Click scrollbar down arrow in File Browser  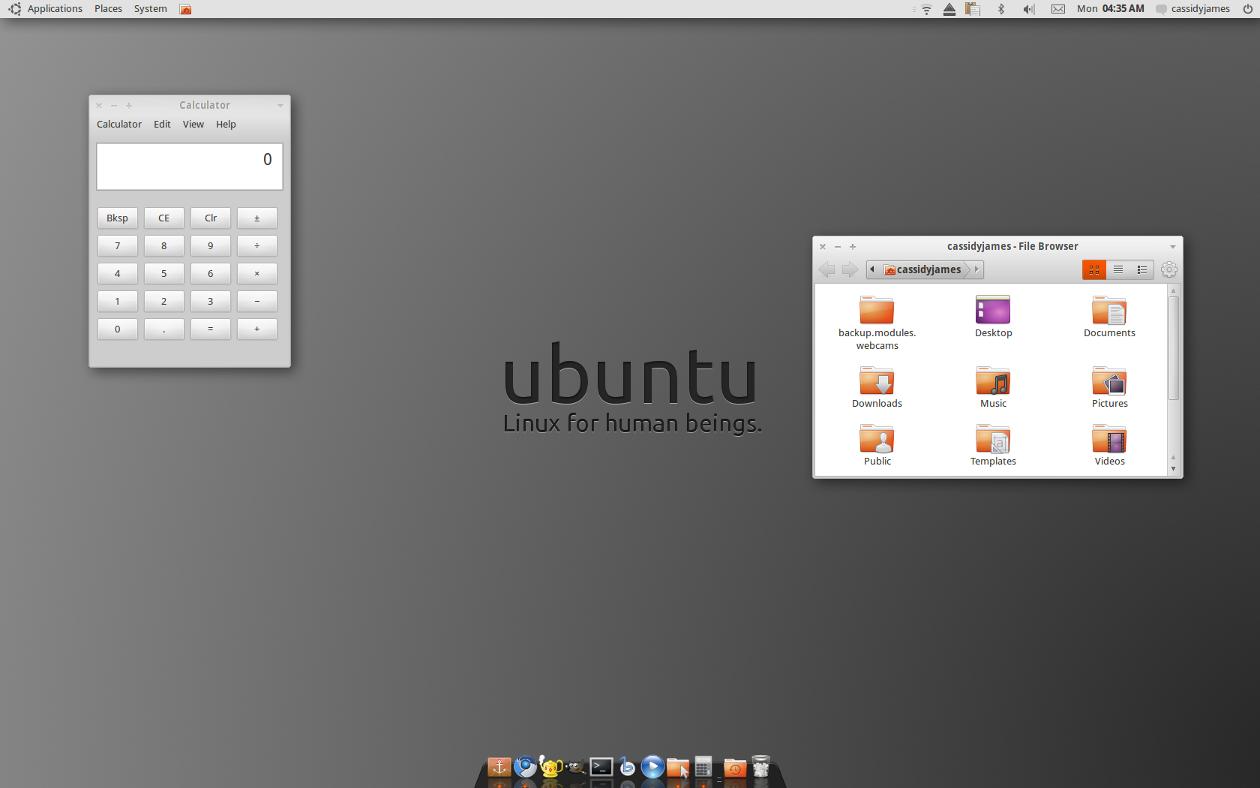(1173, 469)
